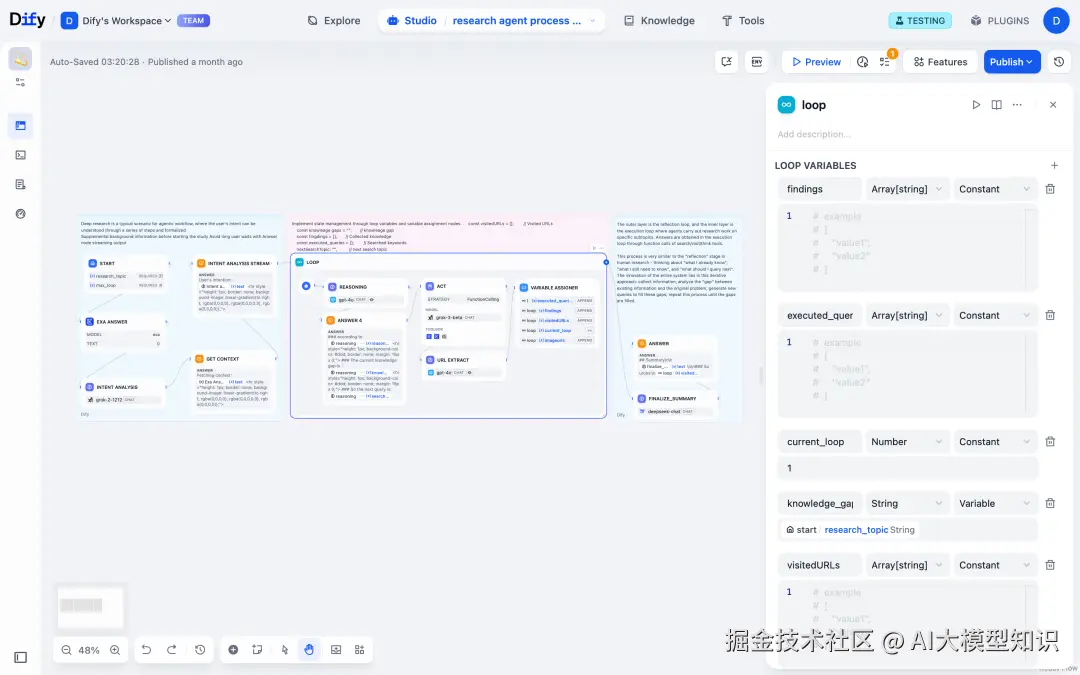1080x675 pixels.
Task: Open PLUGINS page
Action: click(x=999, y=21)
